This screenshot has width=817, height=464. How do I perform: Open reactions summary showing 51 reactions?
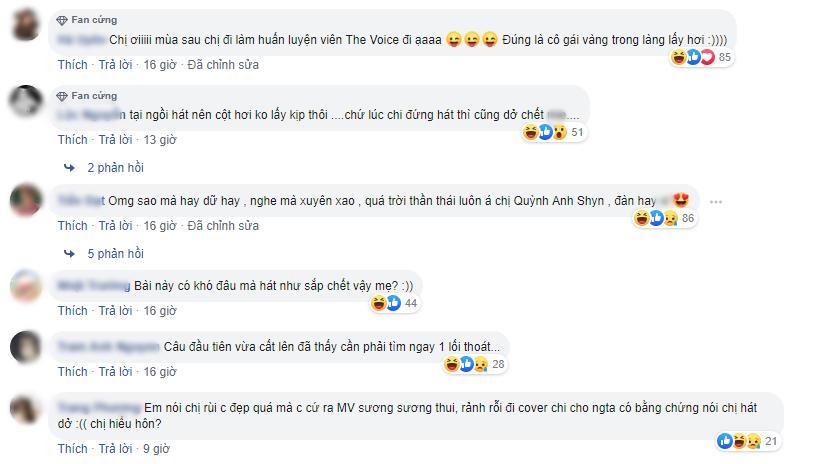click(553, 132)
